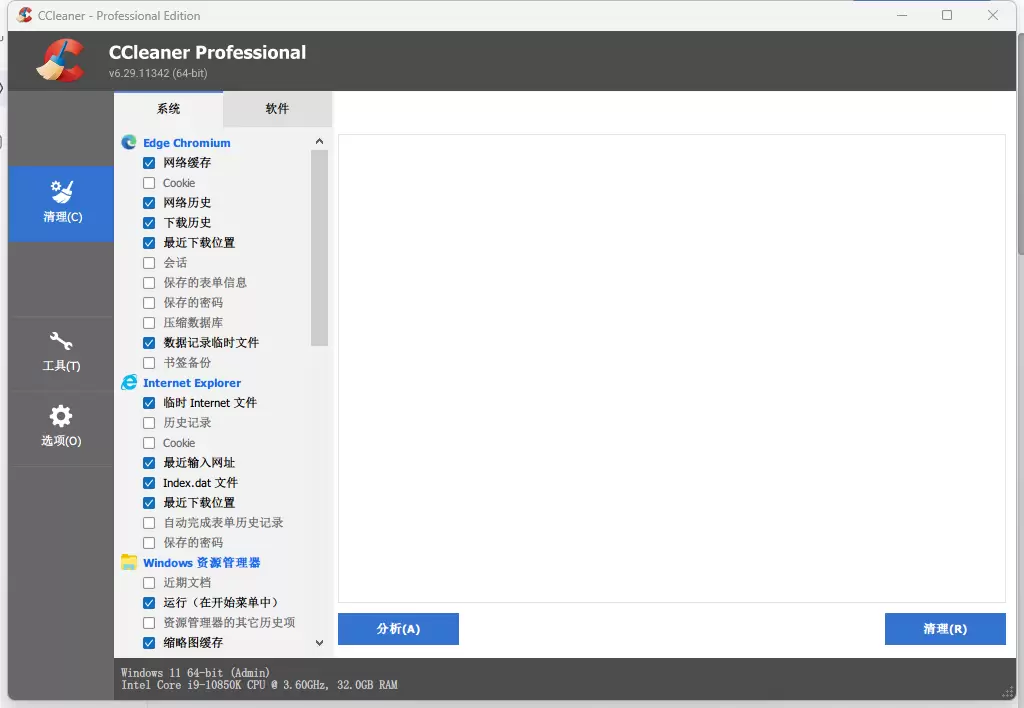The image size is (1024, 708).
Task: Uncheck Index.dat 文件 checkbox
Action: [x=149, y=483]
